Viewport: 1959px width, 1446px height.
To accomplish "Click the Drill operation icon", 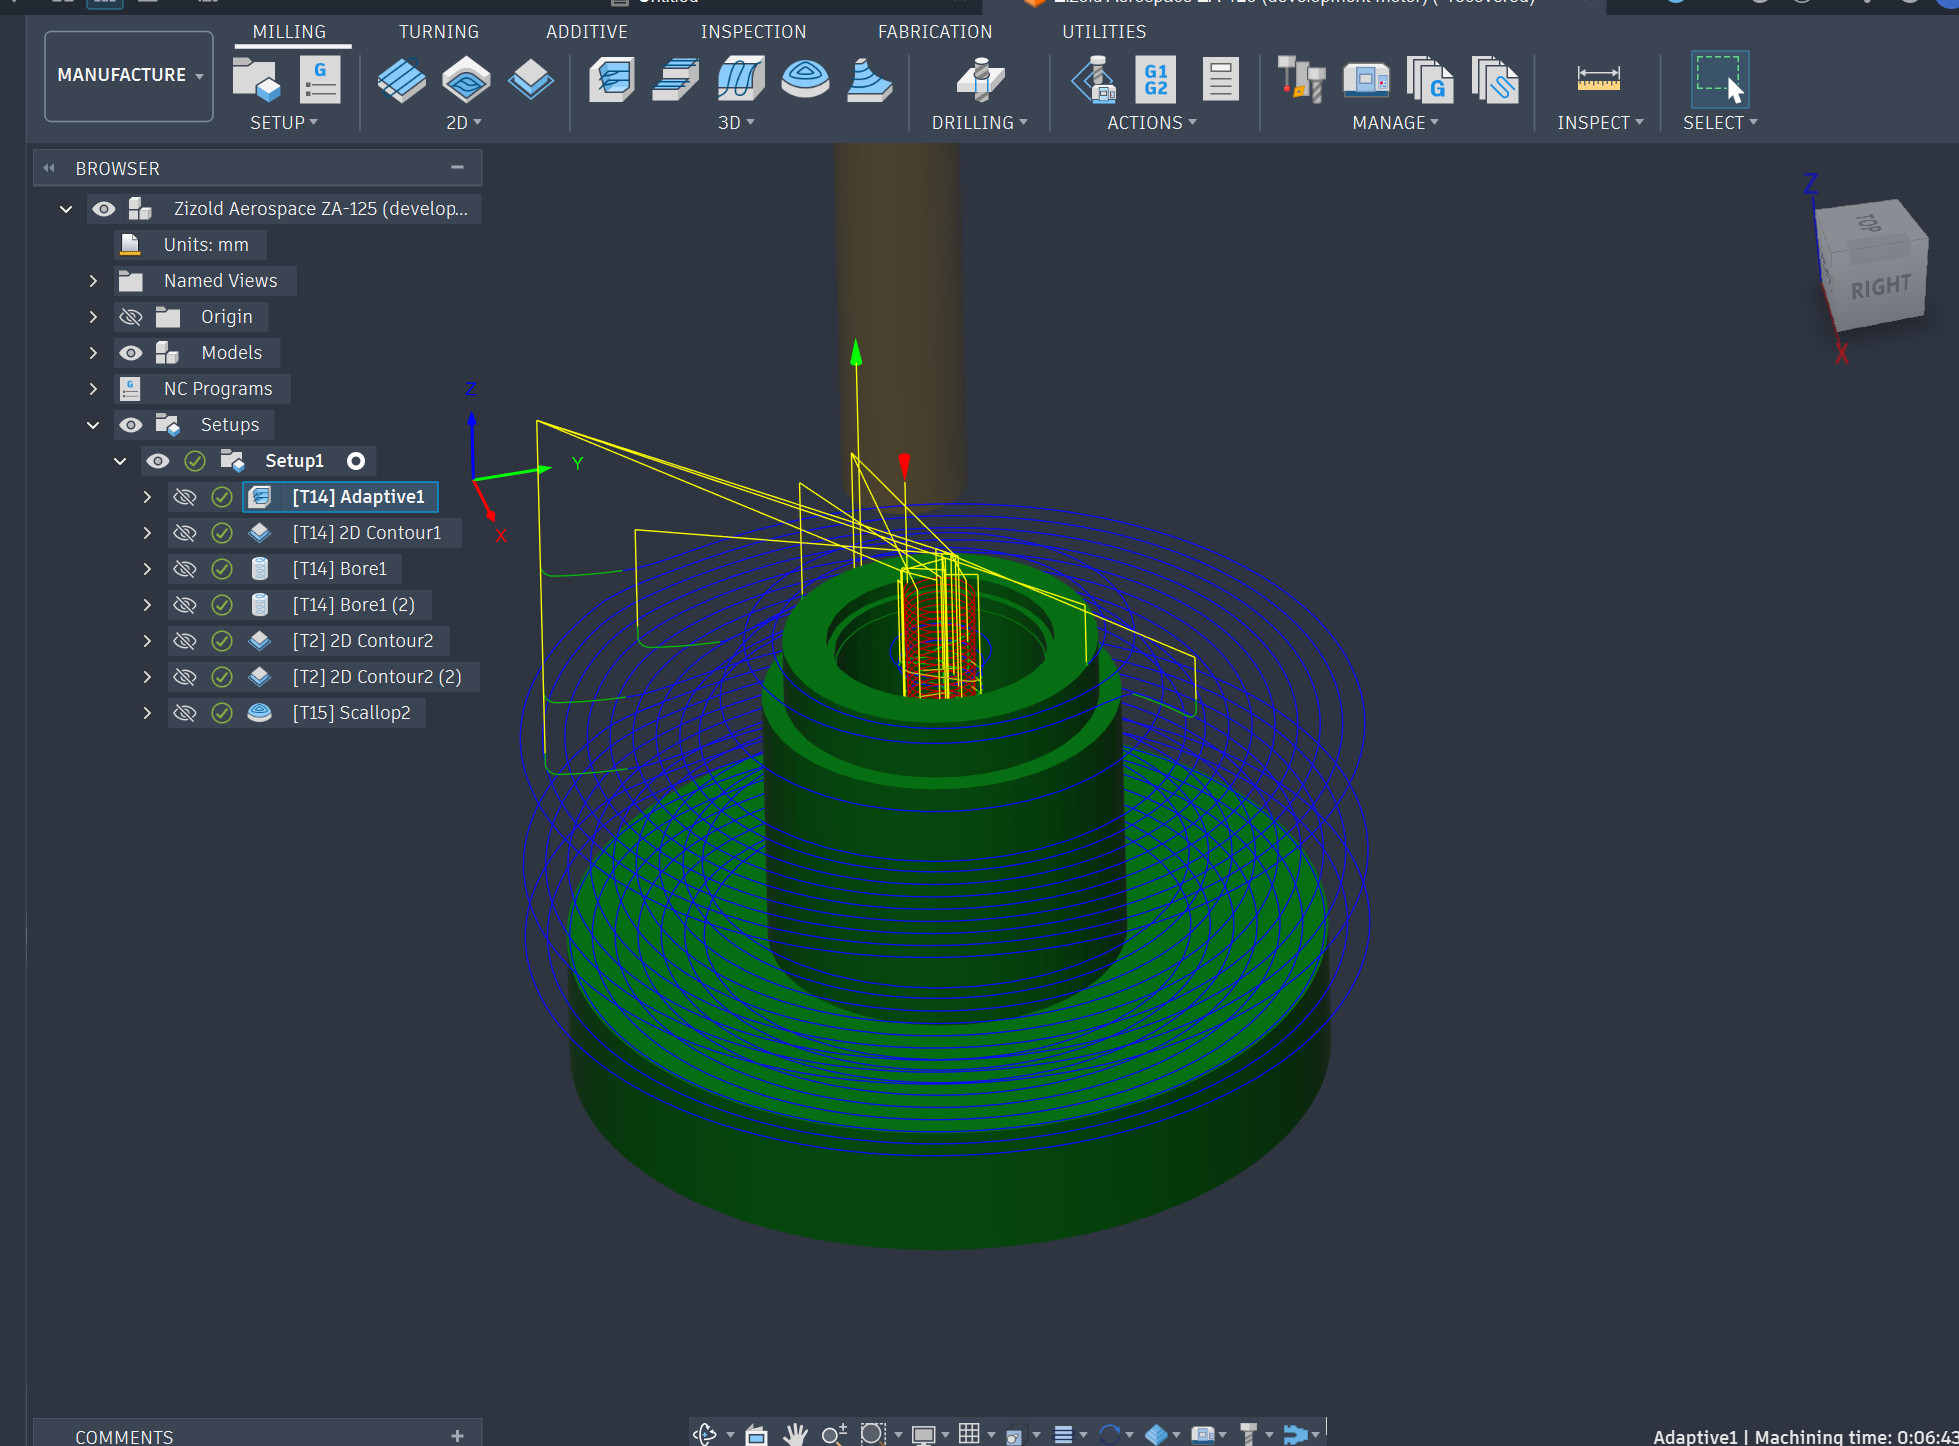I will [x=980, y=79].
